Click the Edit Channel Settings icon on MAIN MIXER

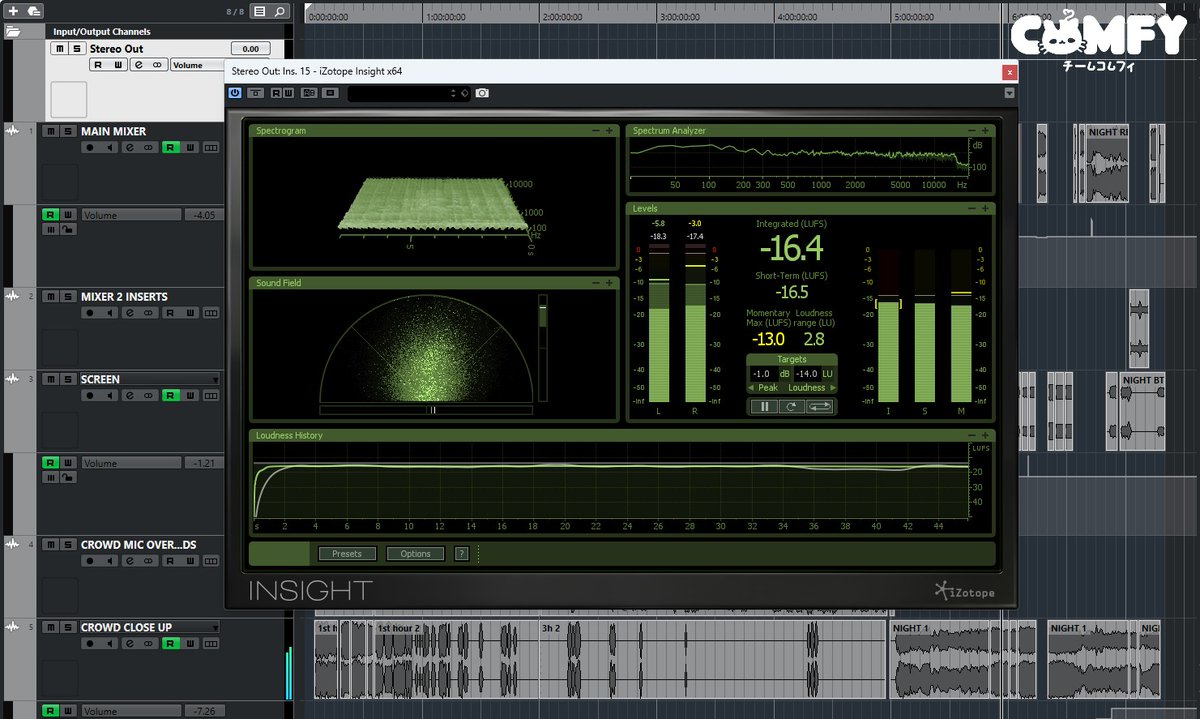coord(129,147)
